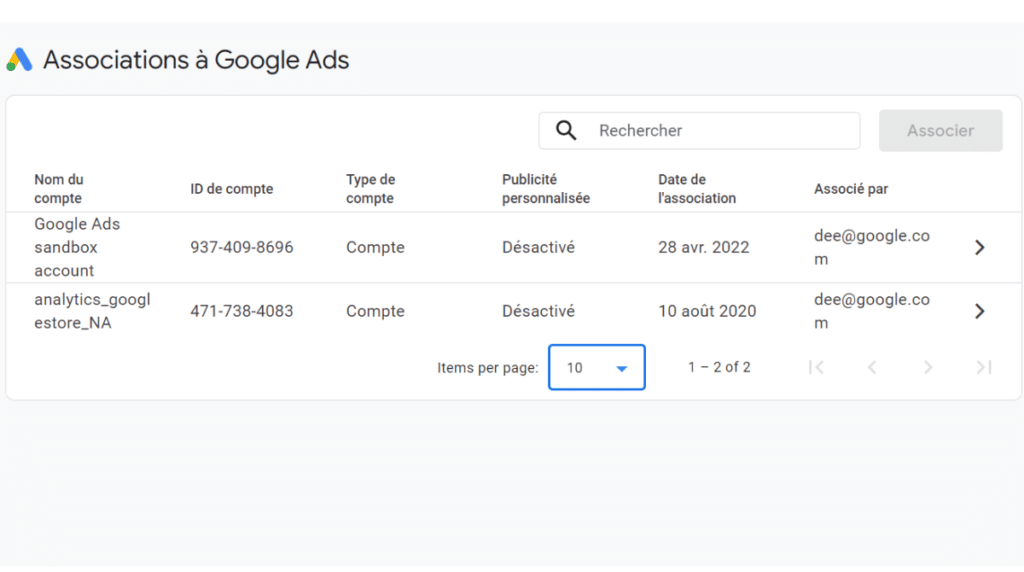The width and height of the screenshot is (1024, 572).
Task: Click date 28 avr. 2022
Action: [x=703, y=247]
